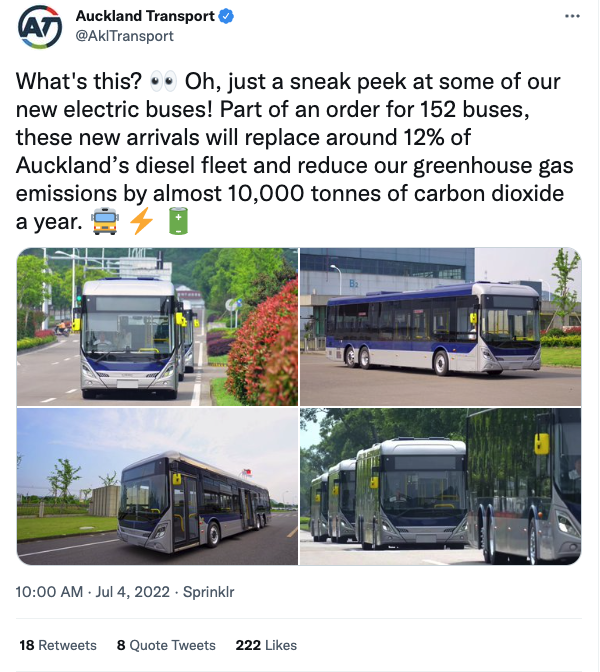Open the @AklTransport handle link

124,36
